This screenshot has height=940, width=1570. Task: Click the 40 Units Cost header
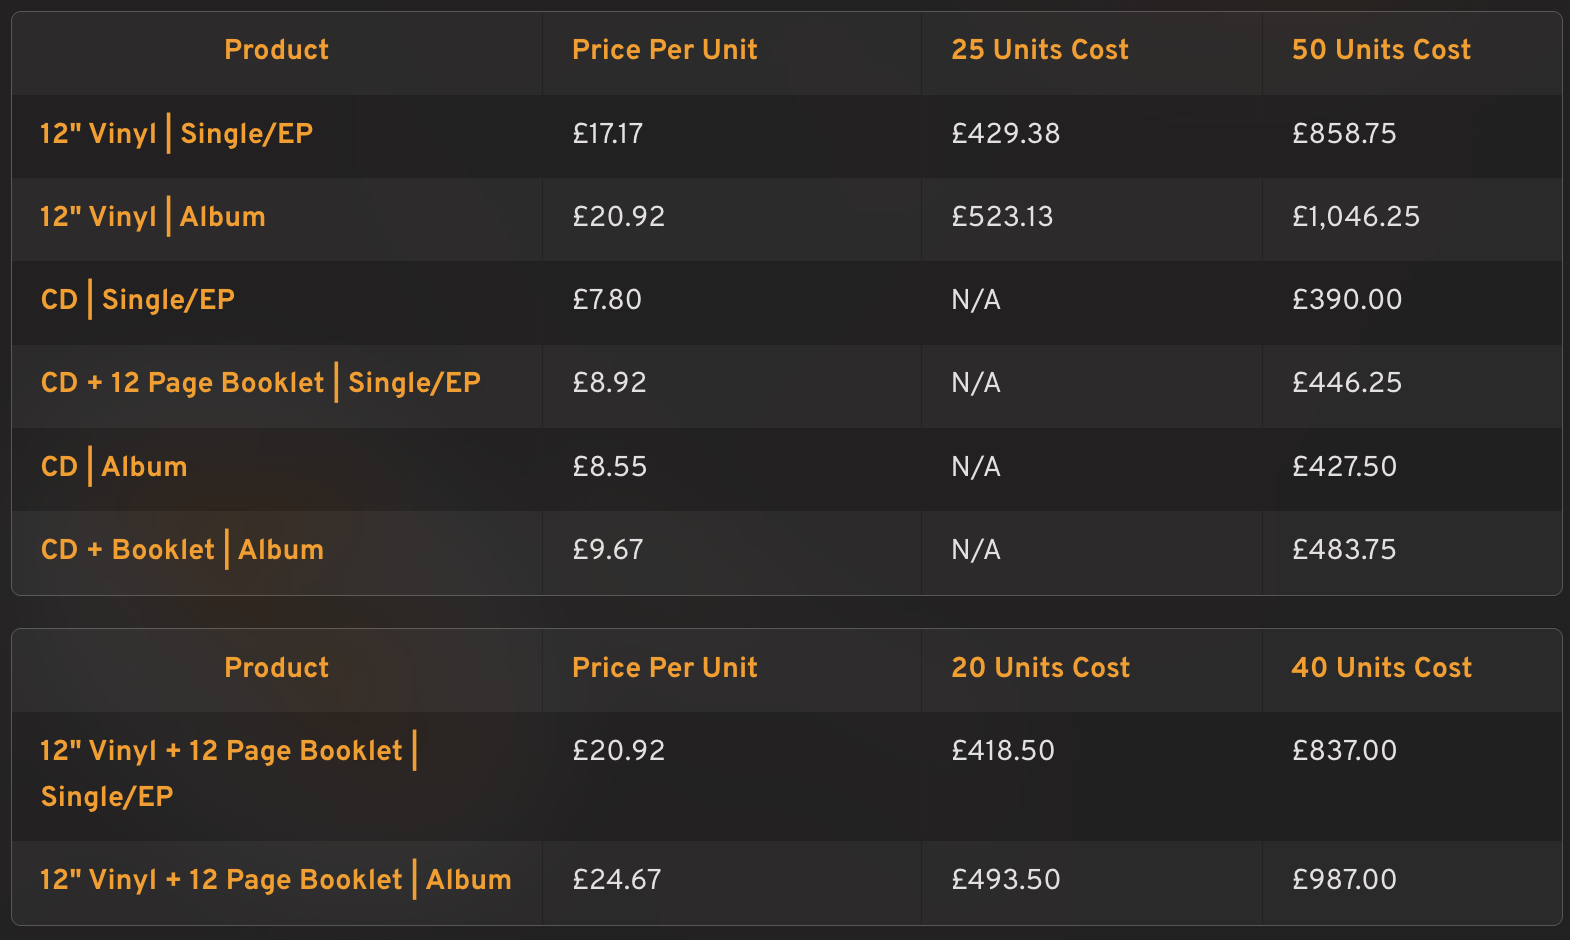(x=1382, y=668)
